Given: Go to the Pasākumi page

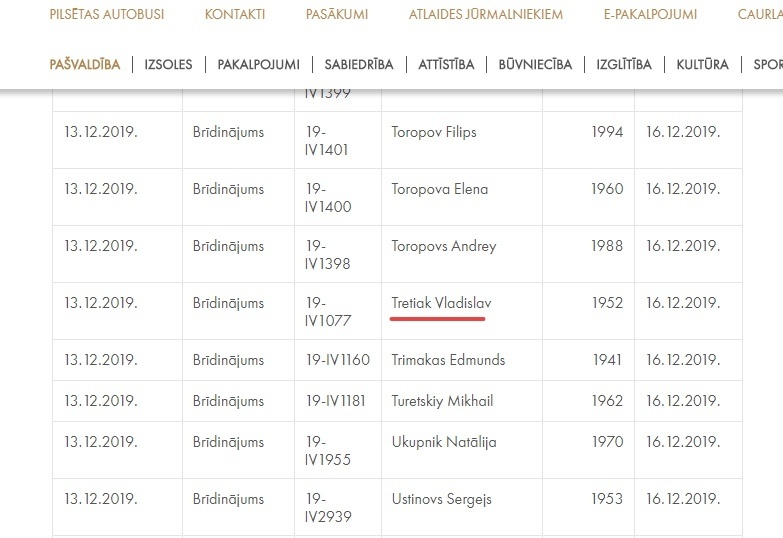Looking at the screenshot, I should (x=337, y=14).
